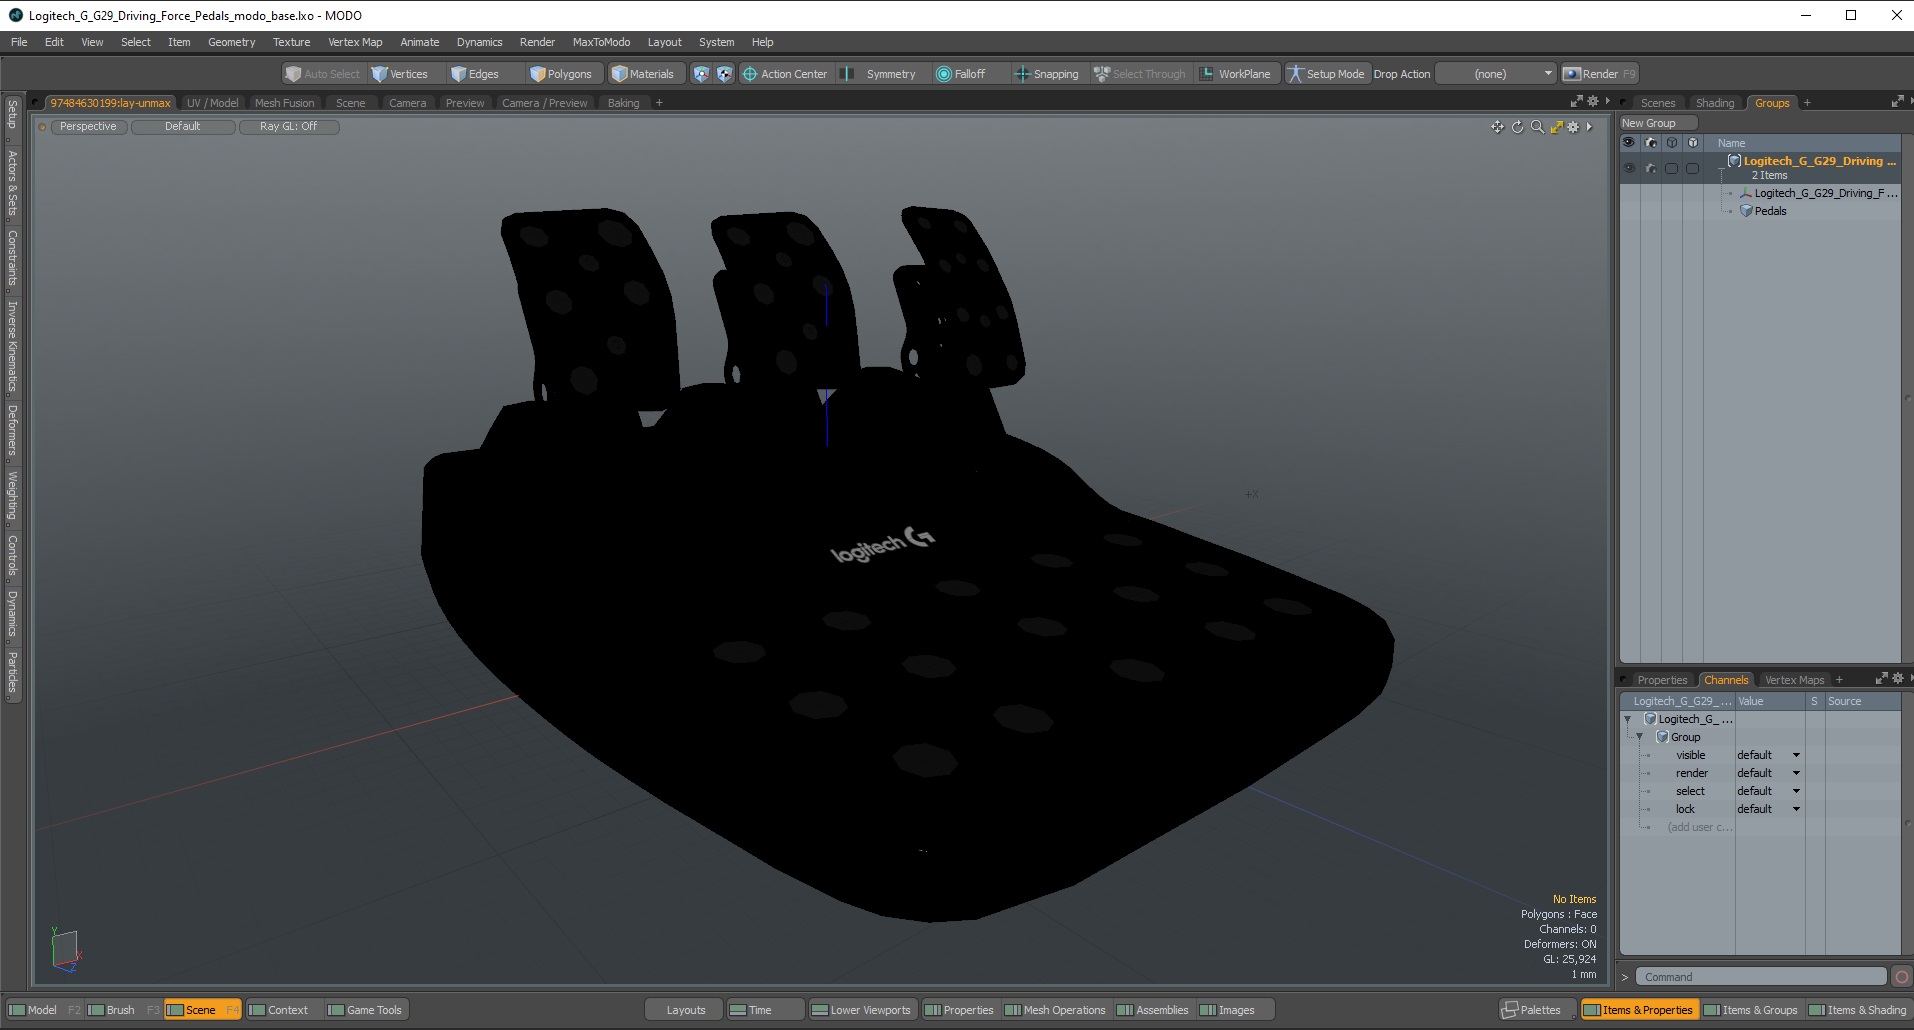
Task: Open viewport settings gear icon
Action: point(1573,127)
